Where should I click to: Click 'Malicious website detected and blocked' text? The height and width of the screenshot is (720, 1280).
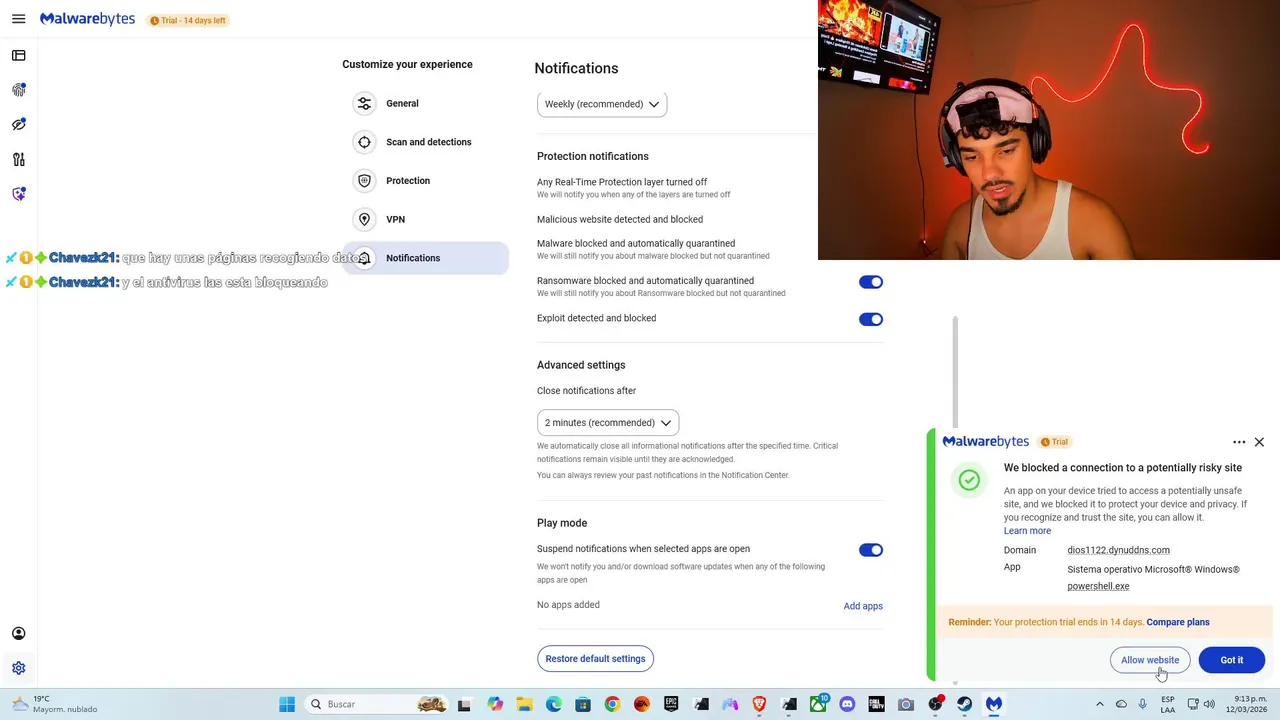coord(620,219)
